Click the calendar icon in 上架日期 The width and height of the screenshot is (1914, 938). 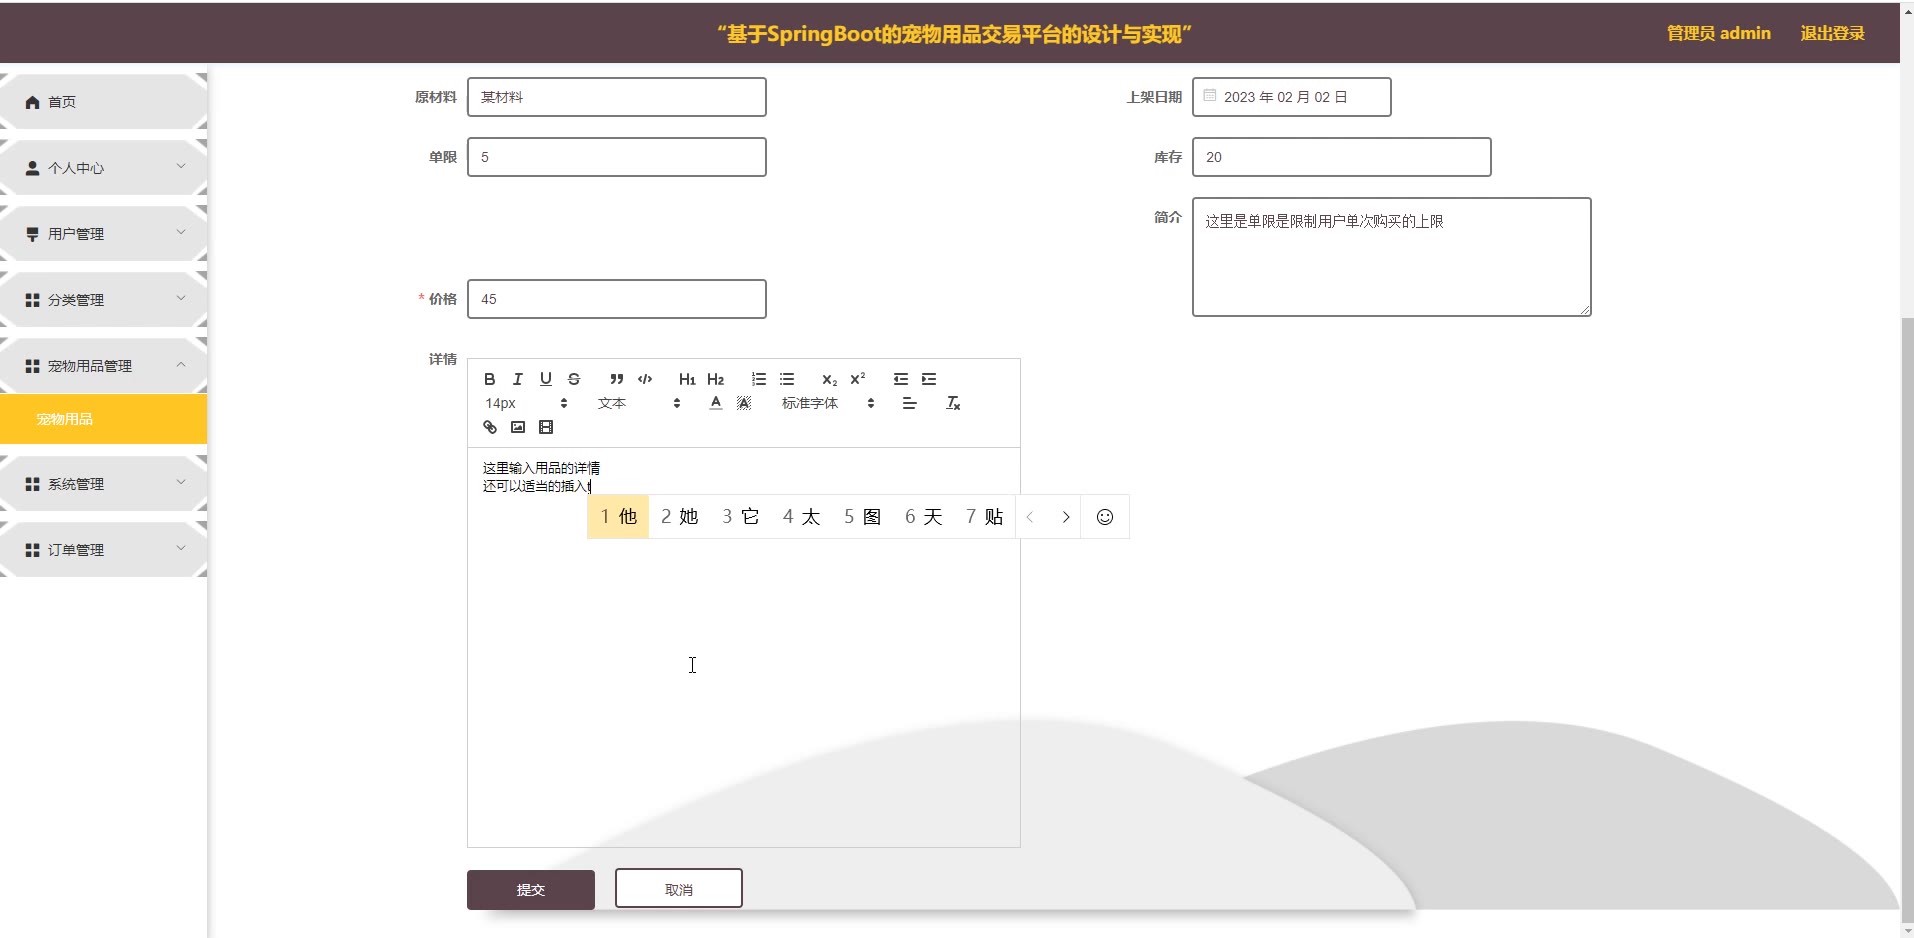tap(1210, 96)
